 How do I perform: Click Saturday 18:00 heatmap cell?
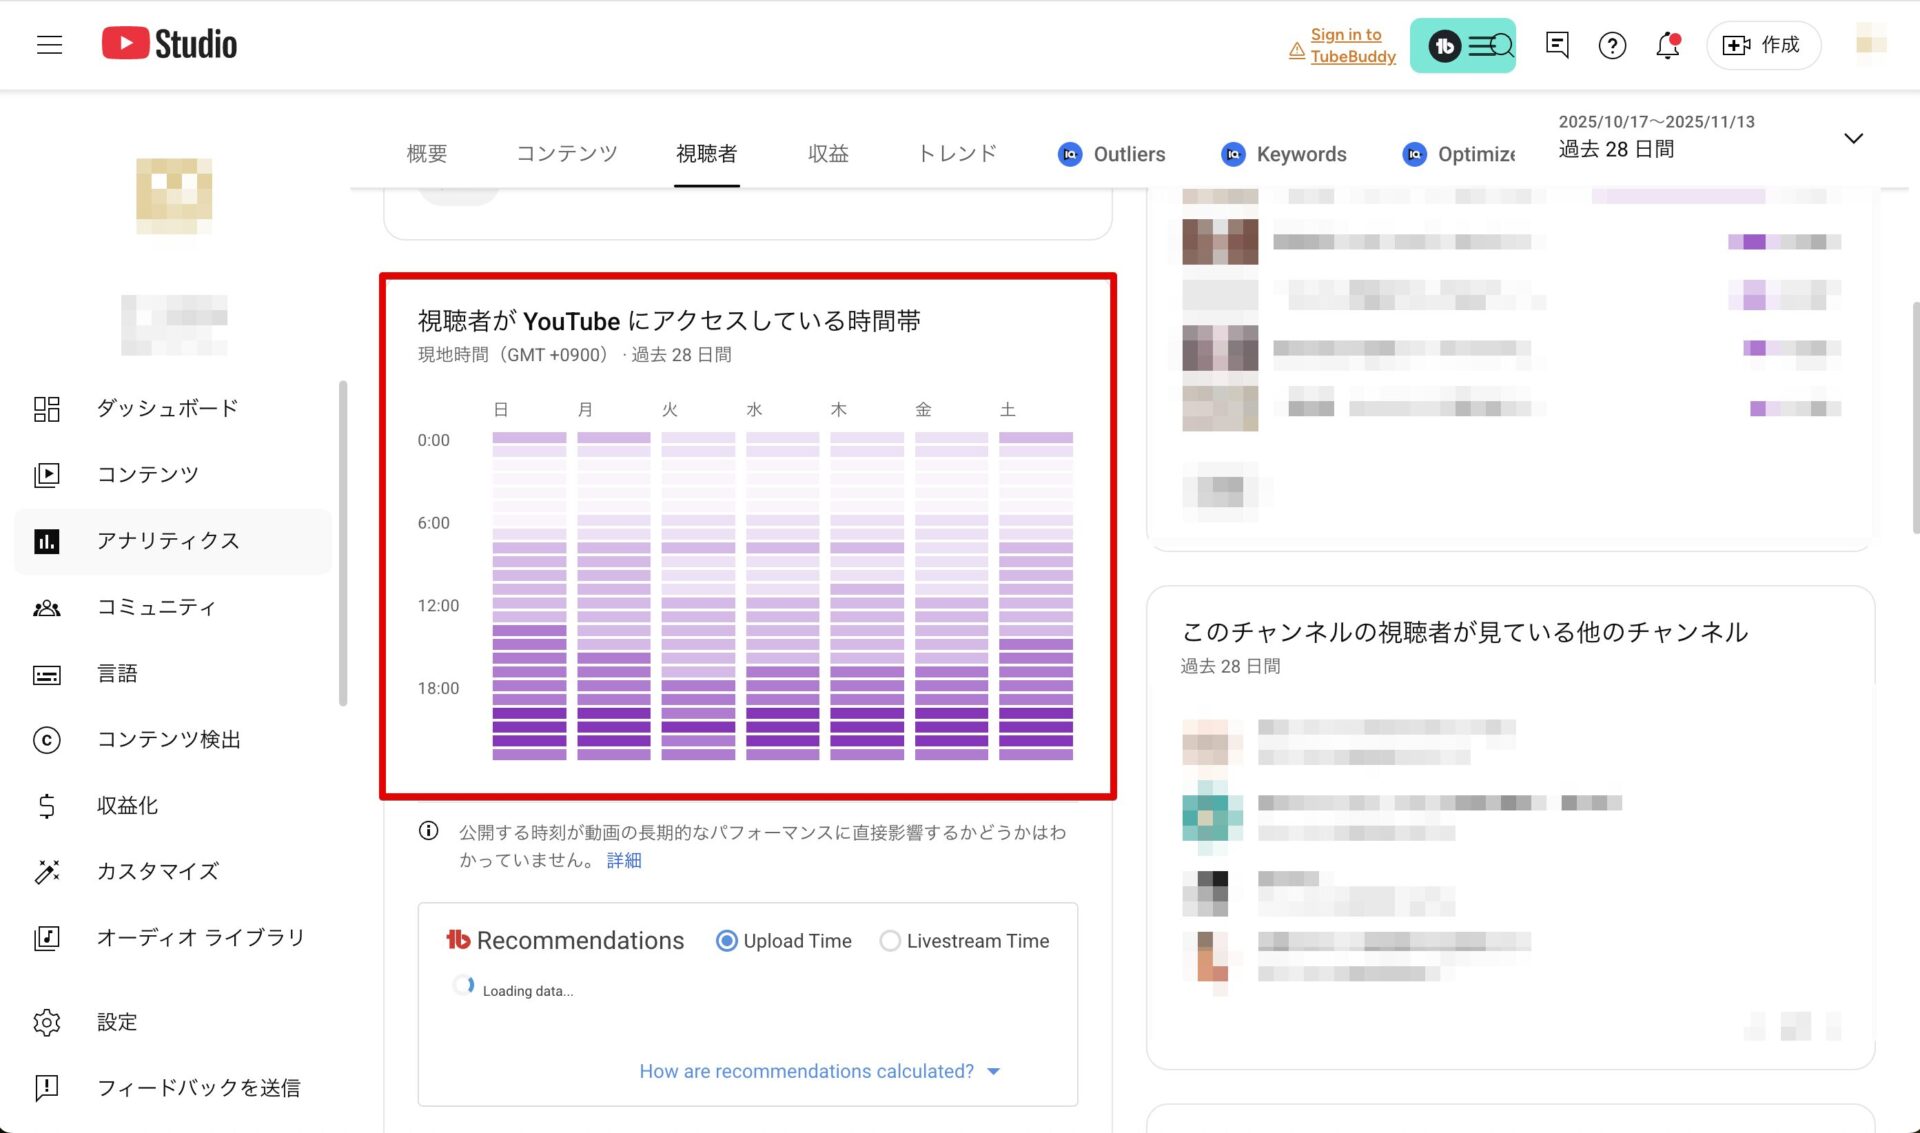tap(1035, 687)
